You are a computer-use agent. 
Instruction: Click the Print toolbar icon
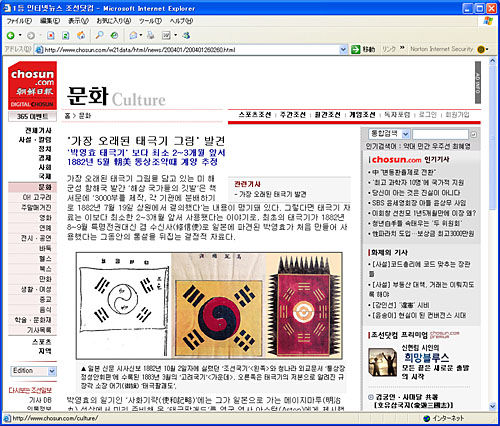(151, 35)
